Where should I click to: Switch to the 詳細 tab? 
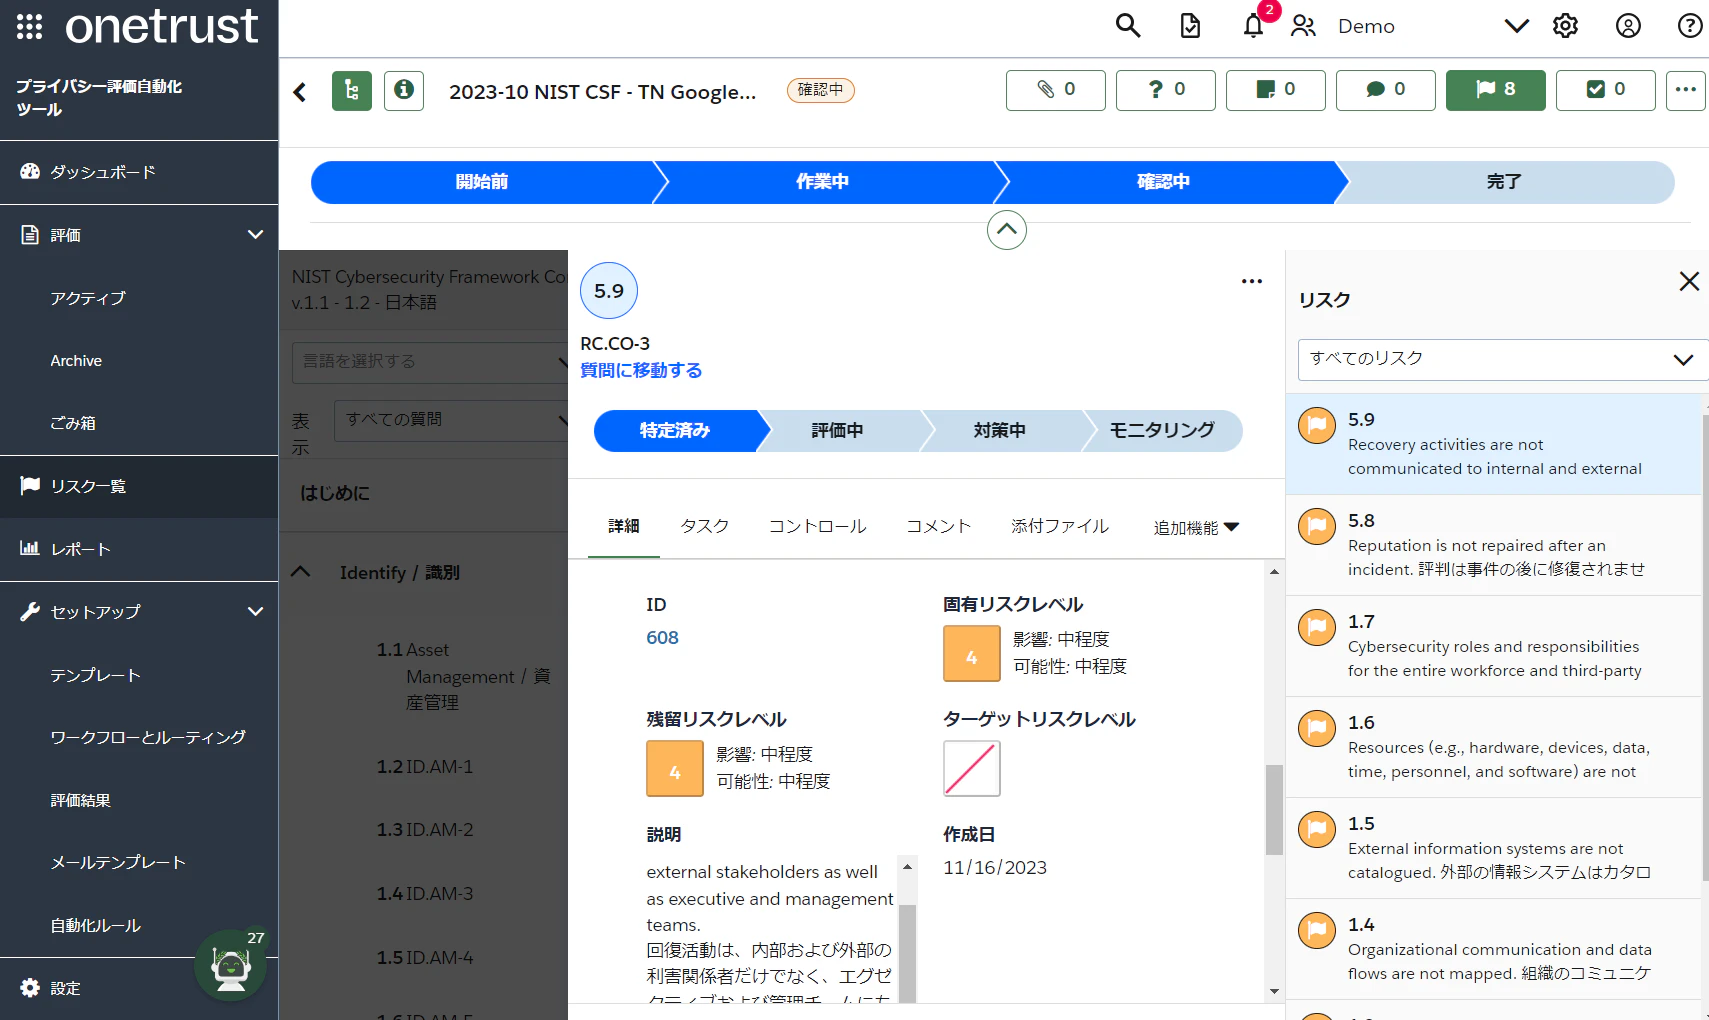point(624,526)
